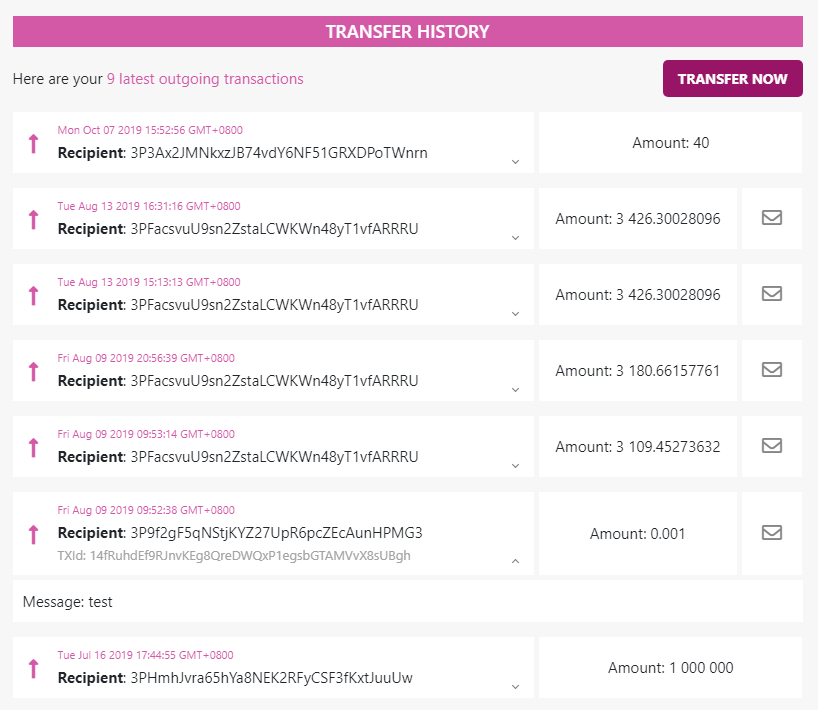Click envelope icon for 16:31:16 Aug 13 transaction
The height and width of the screenshot is (710, 818).
[771, 218]
